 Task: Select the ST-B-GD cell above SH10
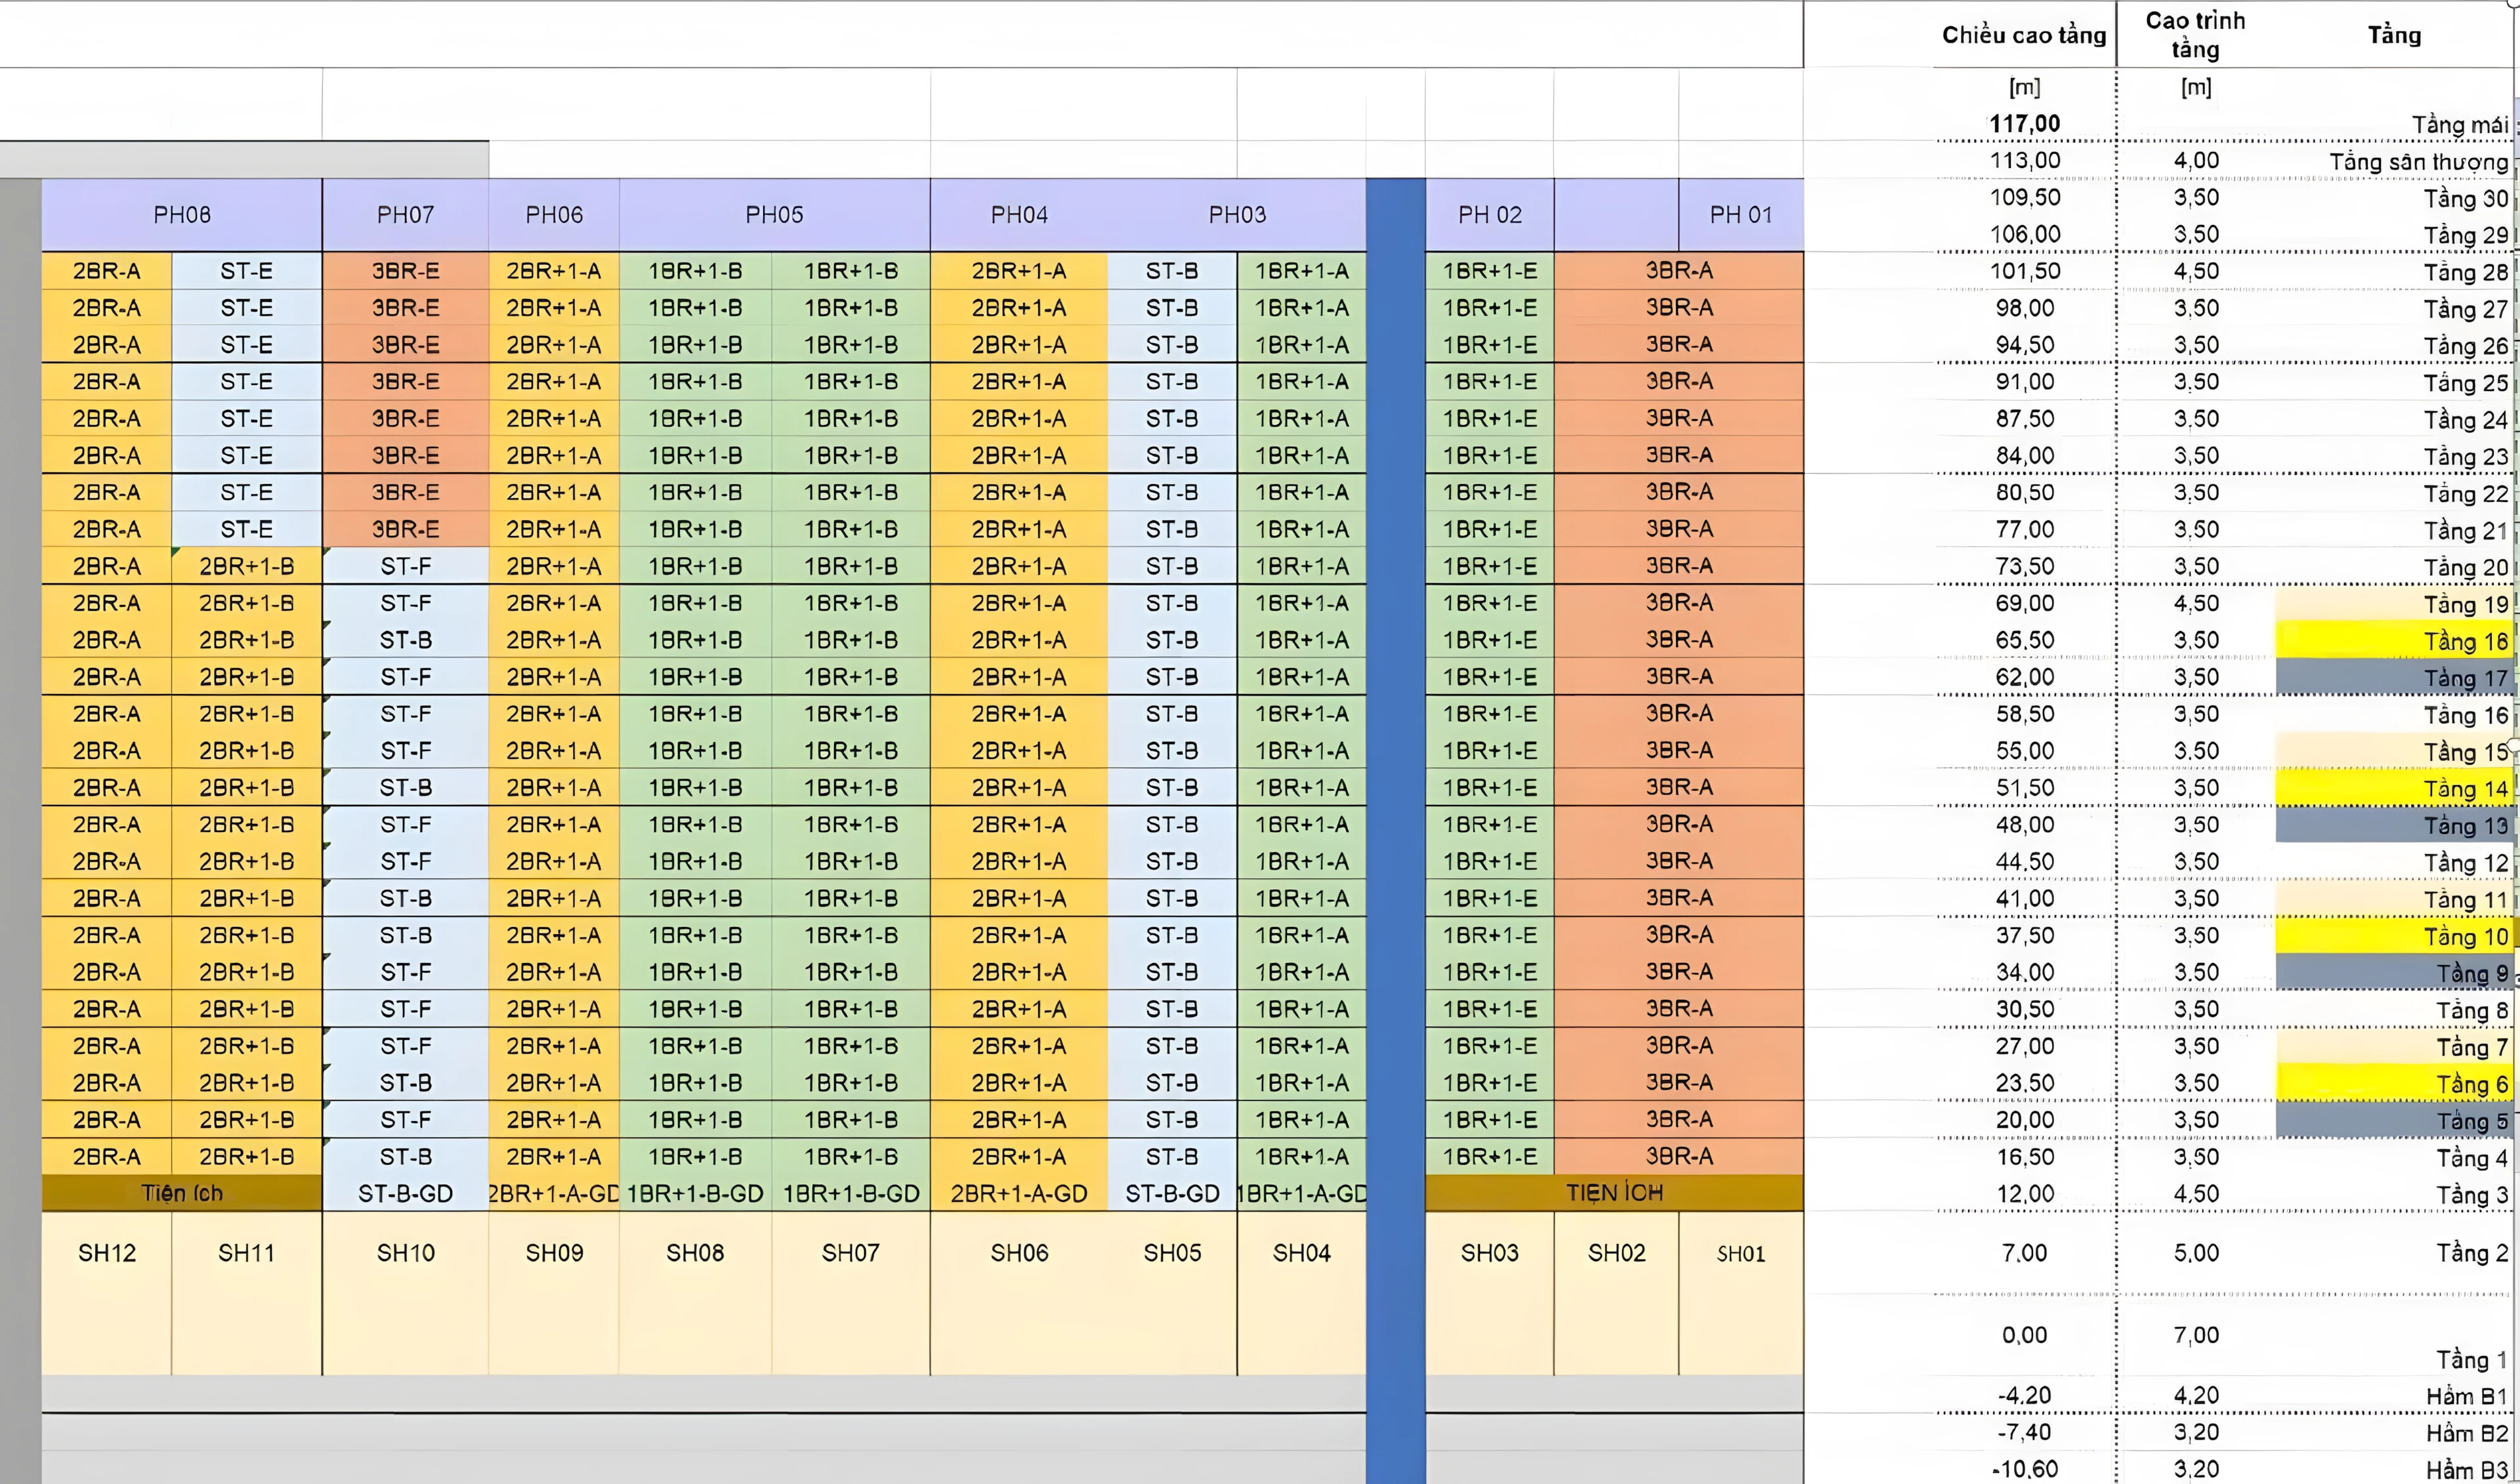(x=405, y=1193)
